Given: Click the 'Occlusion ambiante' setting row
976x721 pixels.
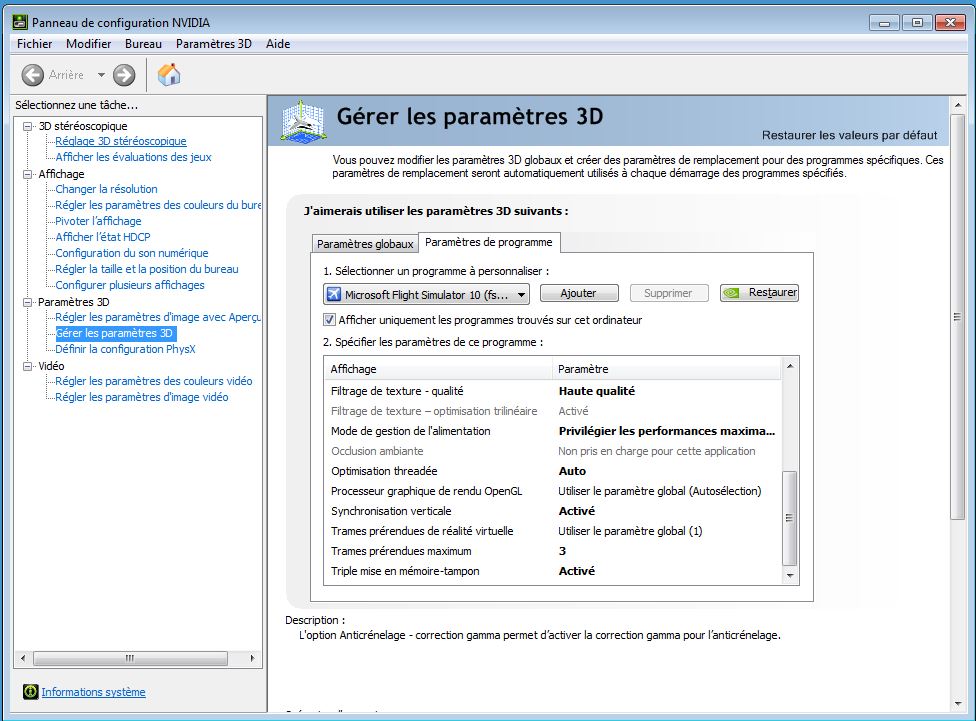Looking at the screenshot, I should click(553, 451).
